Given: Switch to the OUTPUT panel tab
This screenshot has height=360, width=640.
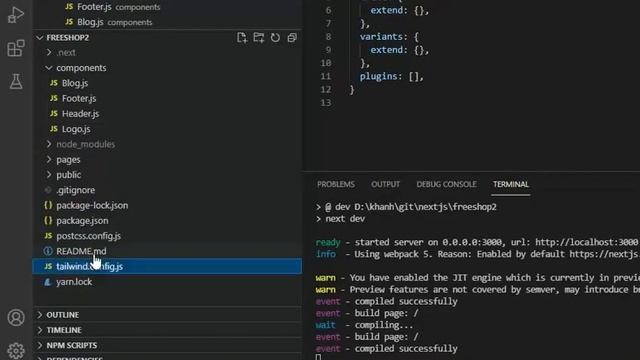Looking at the screenshot, I should pos(385,184).
